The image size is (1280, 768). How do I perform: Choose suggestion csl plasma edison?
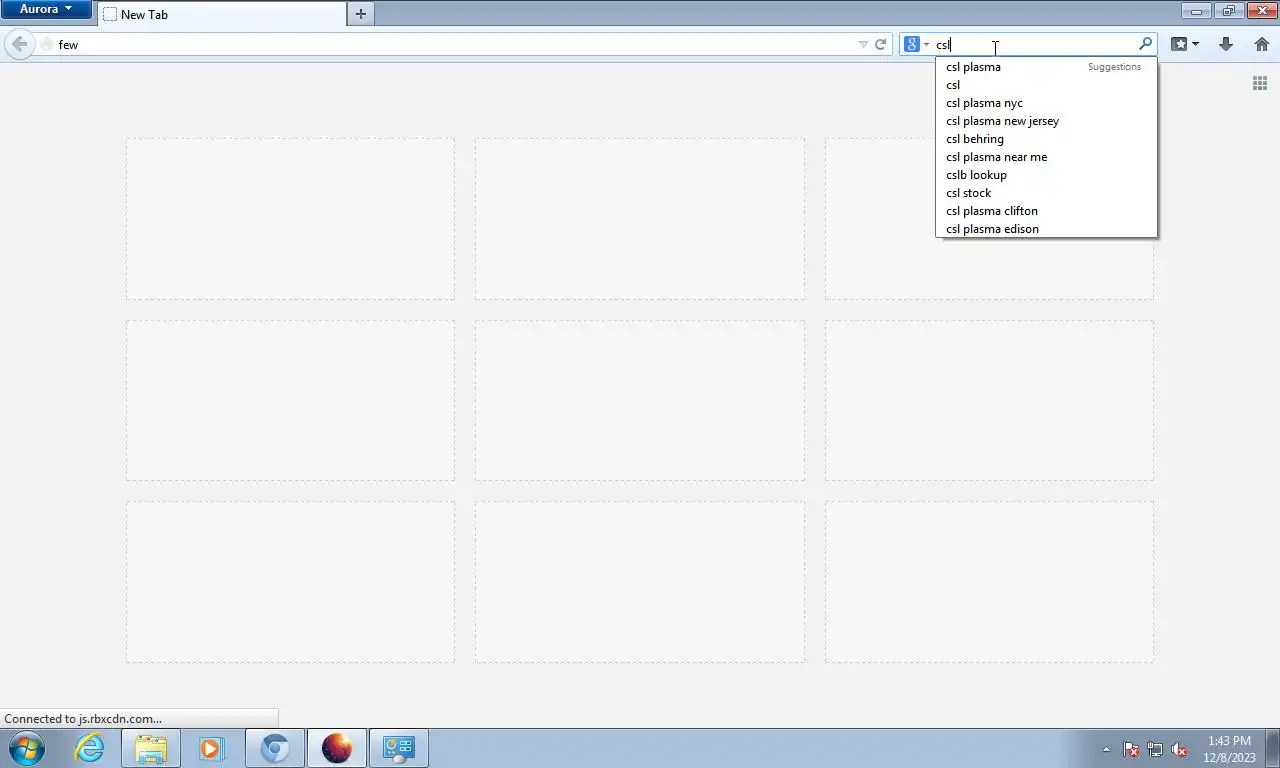pos(1046,229)
